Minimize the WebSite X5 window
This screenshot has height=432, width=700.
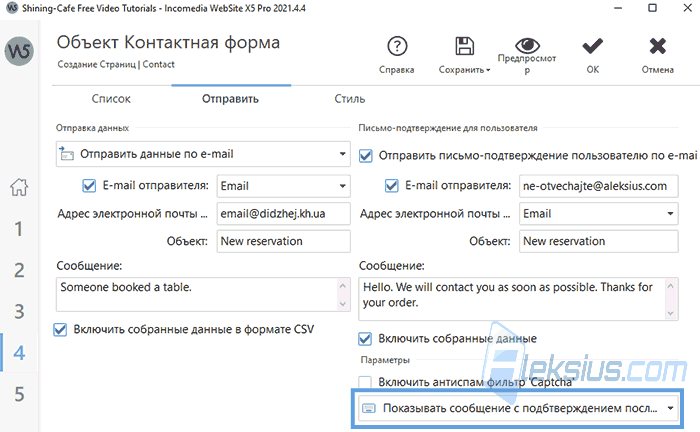pos(618,8)
